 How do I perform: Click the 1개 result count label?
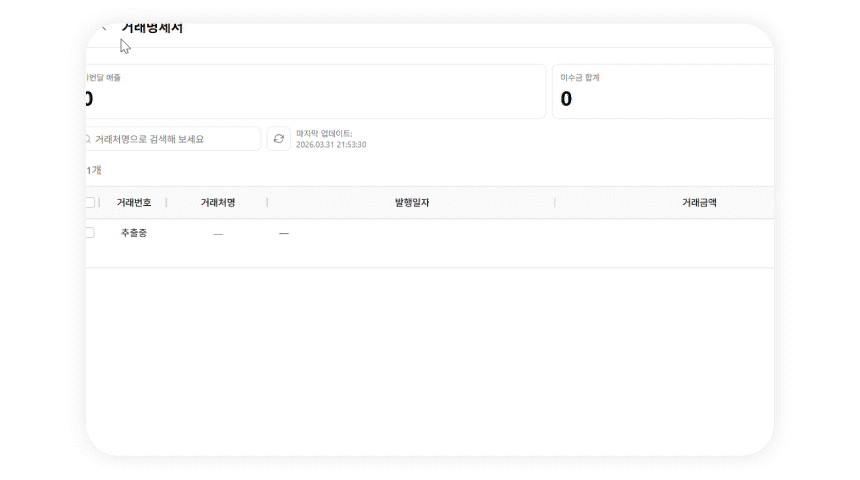coord(93,170)
